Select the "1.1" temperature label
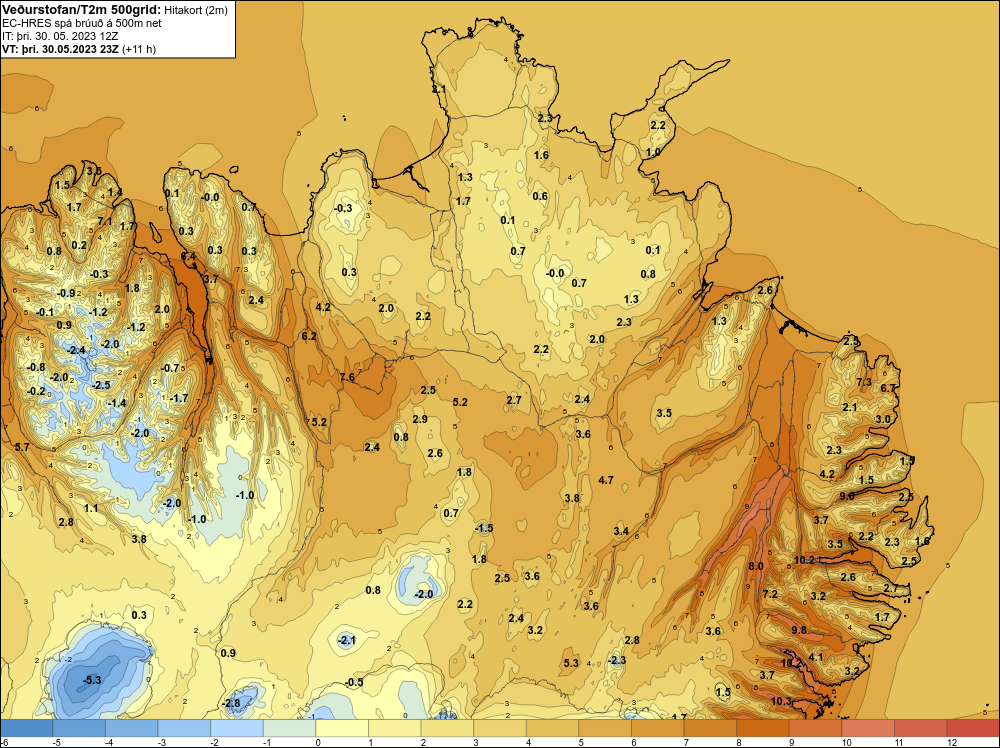1000x748 pixels. (91, 508)
